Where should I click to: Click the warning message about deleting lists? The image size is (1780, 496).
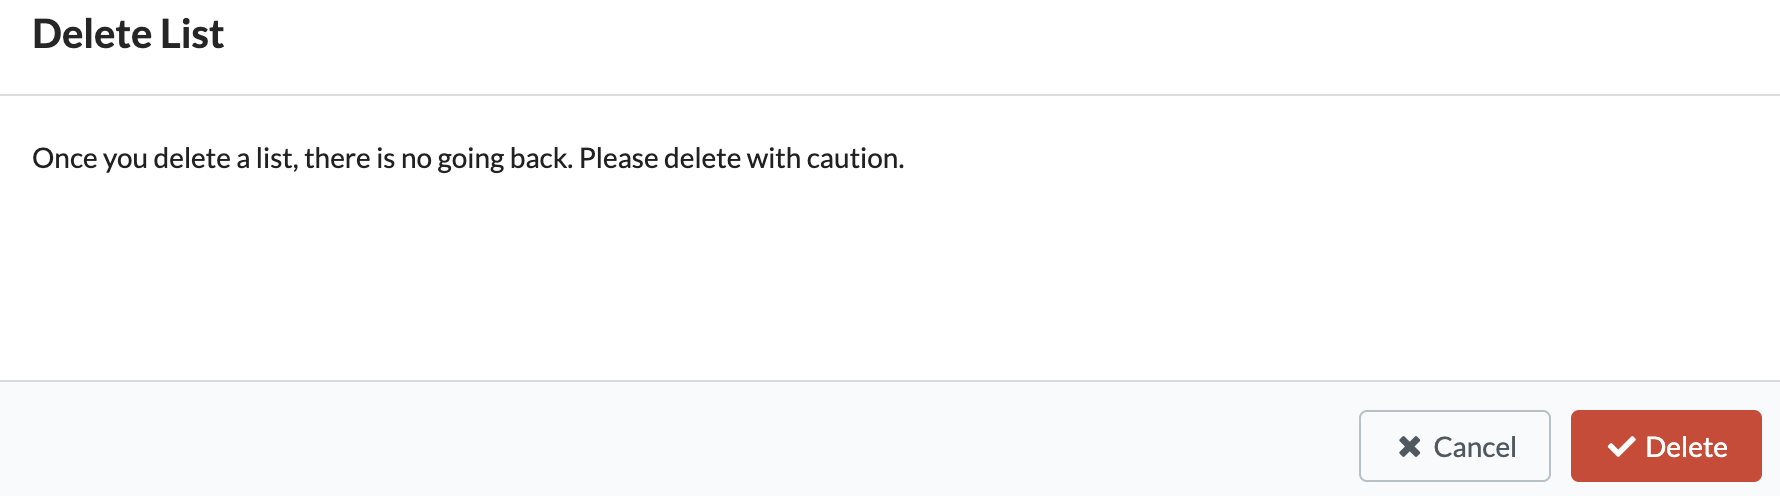click(468, 158)
